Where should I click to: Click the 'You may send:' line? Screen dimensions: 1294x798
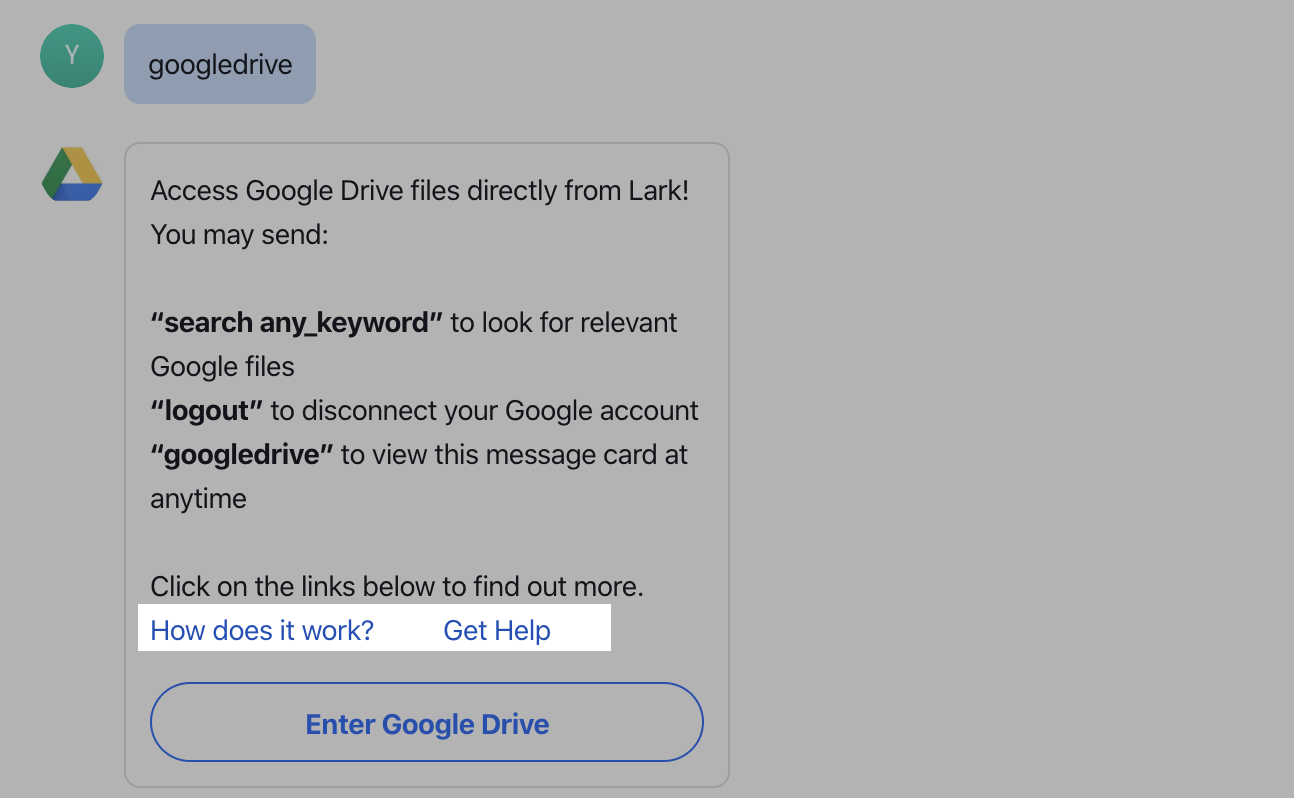(x=240, y=235)
